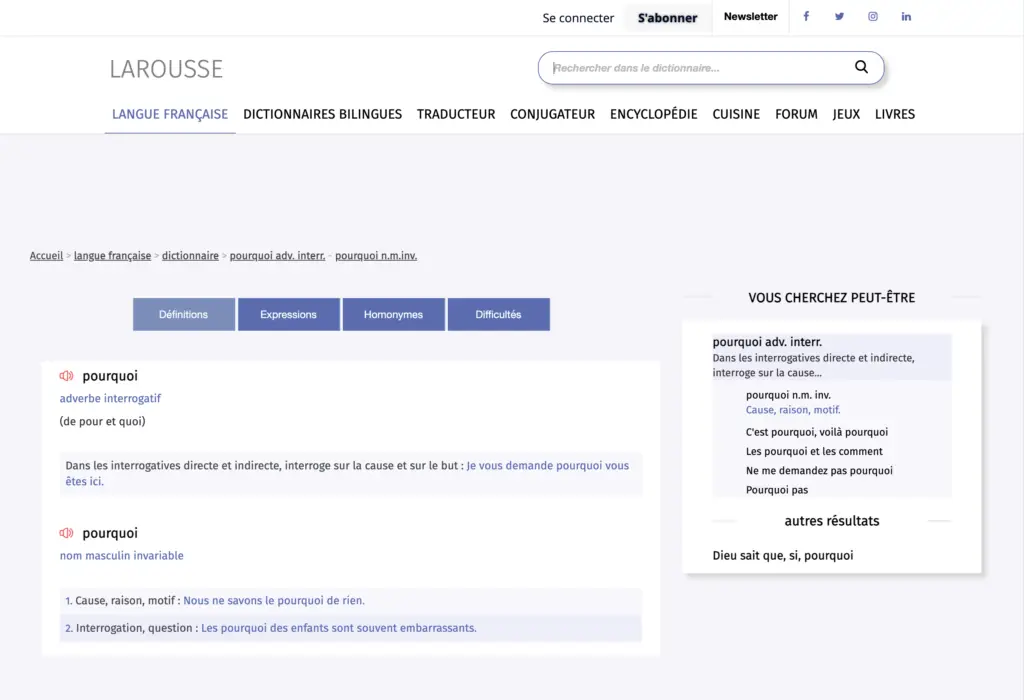View the Difficultés tab
This screenshot has height=700, width=1024.
click(x=499, y=313)
